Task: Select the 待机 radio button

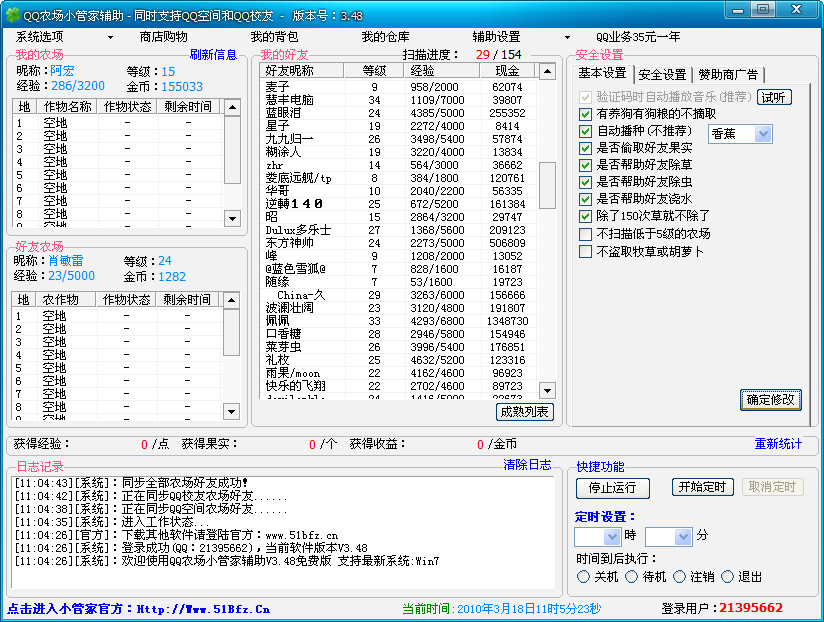Action: pos(632,577)
